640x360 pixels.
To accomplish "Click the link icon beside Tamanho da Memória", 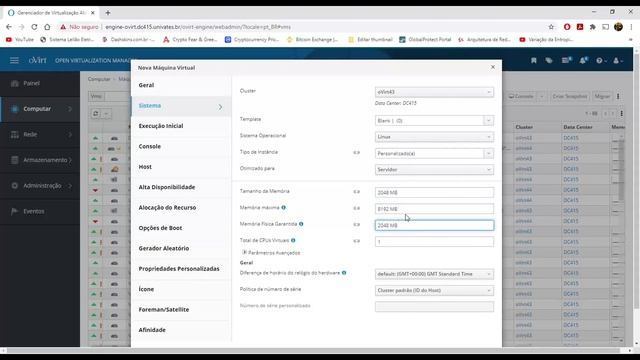I will [356, 191].
